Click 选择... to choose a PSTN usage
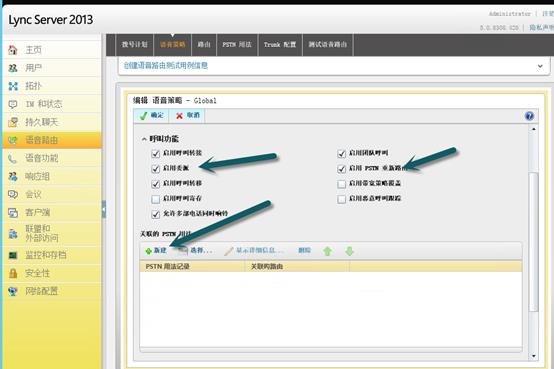 click(195, 251)
